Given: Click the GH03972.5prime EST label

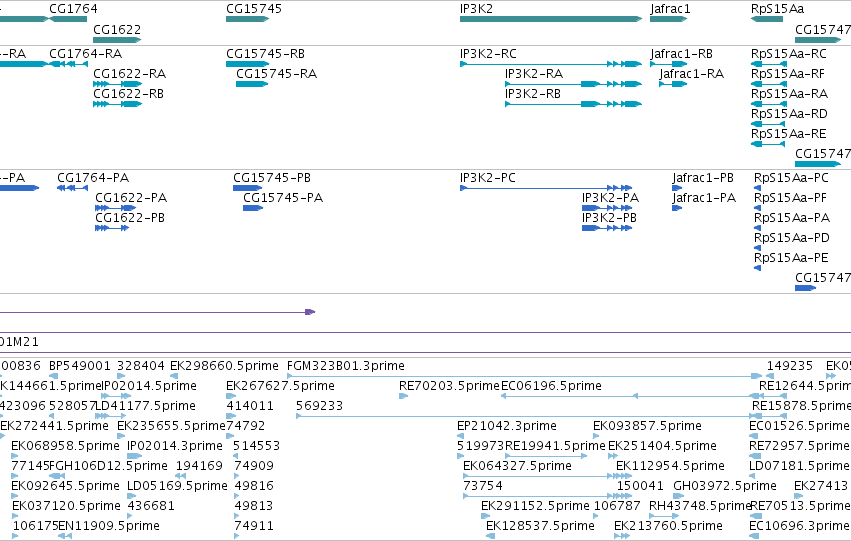Looking at the screenshot, I should [725, 486].
